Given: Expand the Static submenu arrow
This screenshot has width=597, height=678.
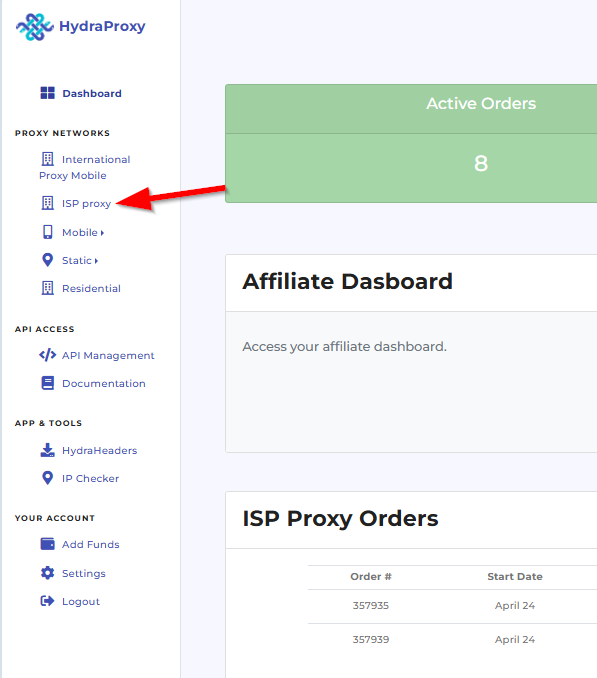Looking at the screenshot, I should (x=96, y=261).
